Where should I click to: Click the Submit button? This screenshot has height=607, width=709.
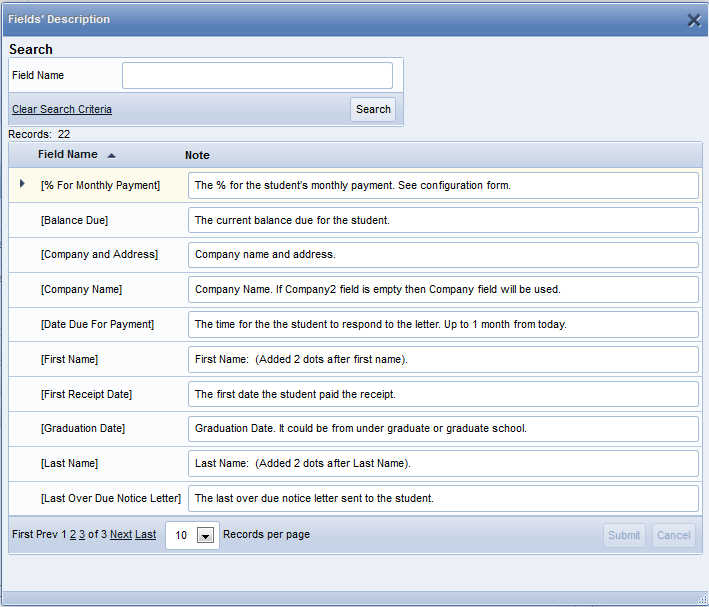click(x=624, y=535)
